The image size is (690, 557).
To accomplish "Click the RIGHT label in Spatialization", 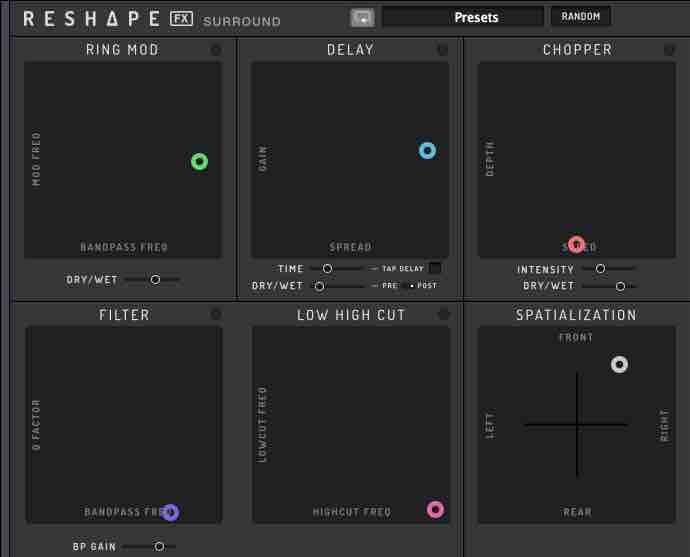I will click(x=664, y=425).
